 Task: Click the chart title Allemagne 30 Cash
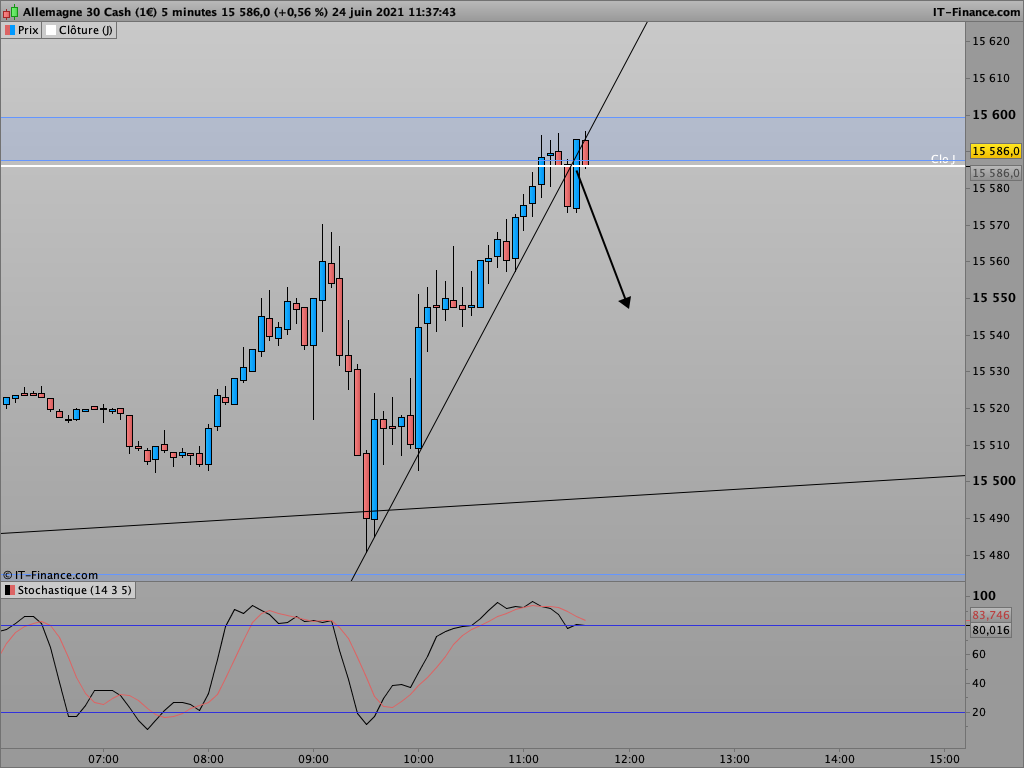(x=78, y=12)
